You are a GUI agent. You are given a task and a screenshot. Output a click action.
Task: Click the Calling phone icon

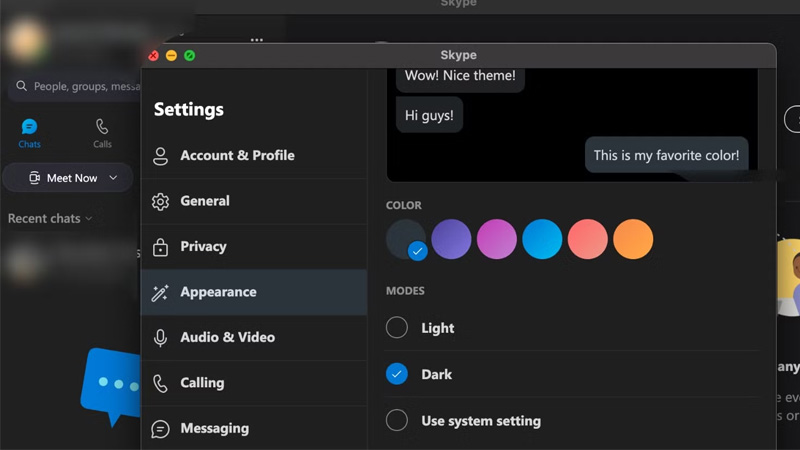click(160, 384)
